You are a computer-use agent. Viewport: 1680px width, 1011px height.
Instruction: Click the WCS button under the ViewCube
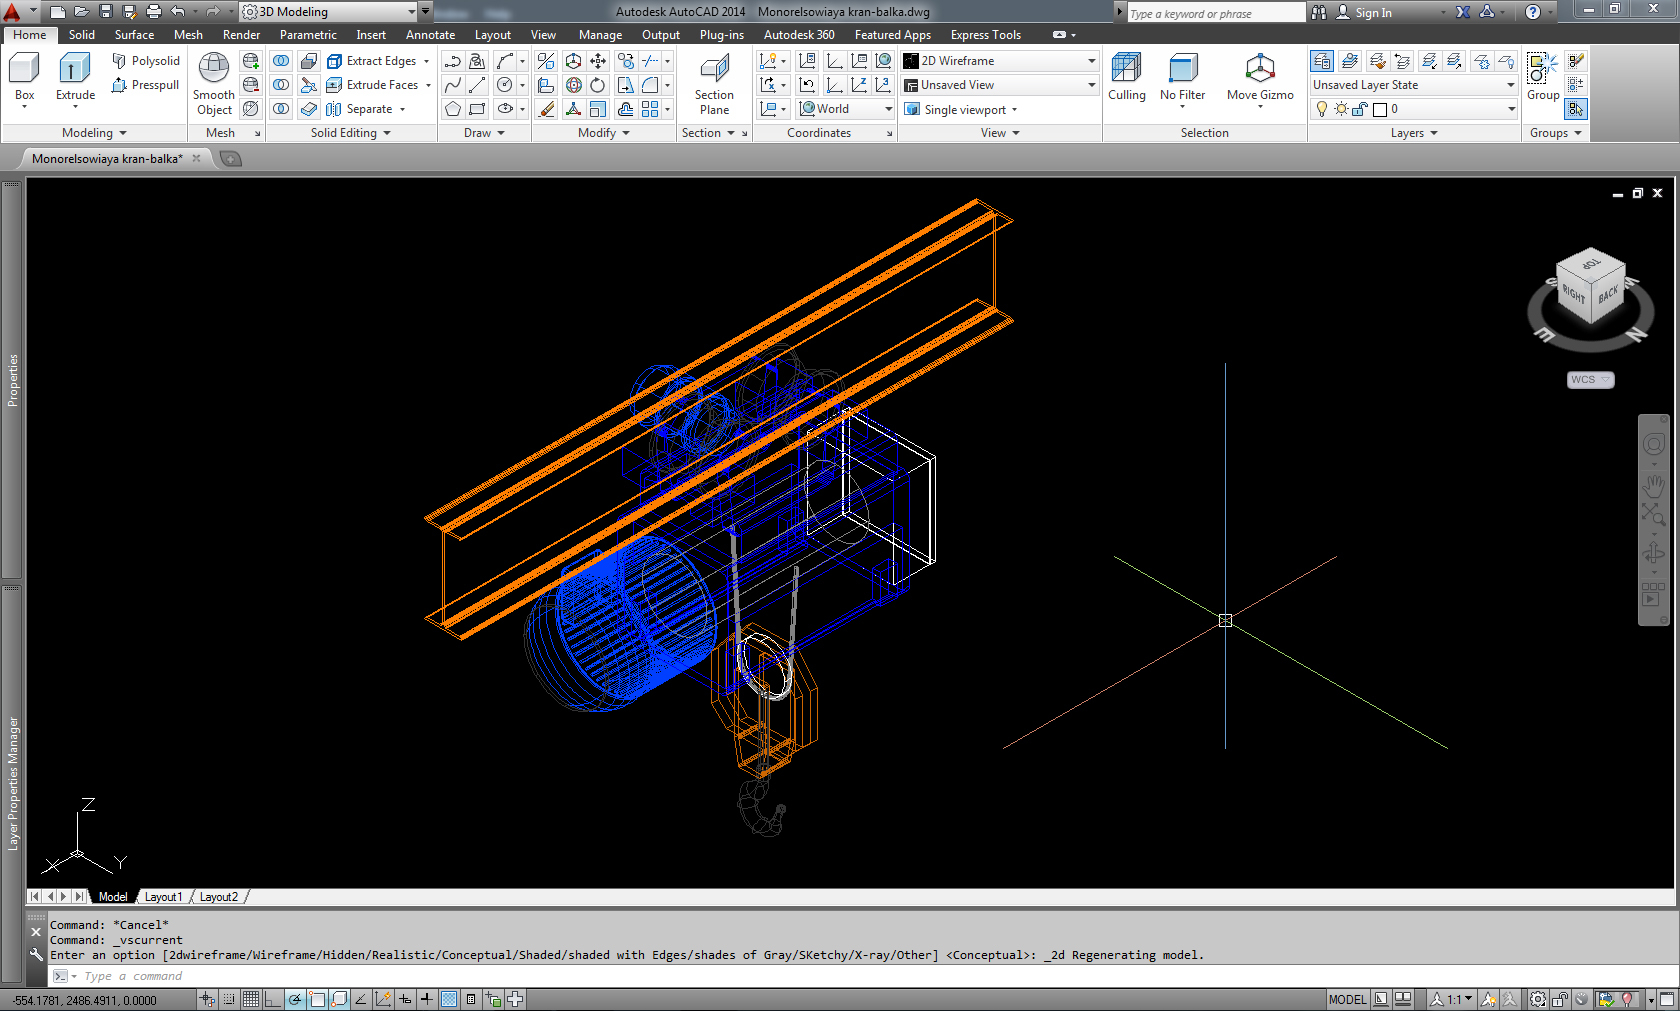(1590, 380)
